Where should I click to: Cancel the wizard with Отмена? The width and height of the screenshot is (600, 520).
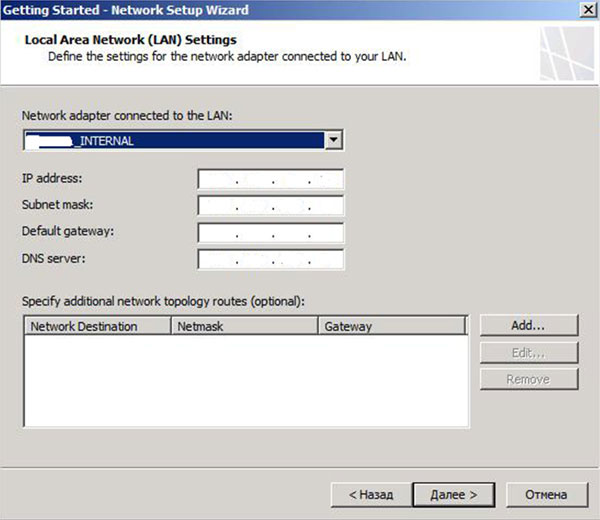[x=545, y=494]
